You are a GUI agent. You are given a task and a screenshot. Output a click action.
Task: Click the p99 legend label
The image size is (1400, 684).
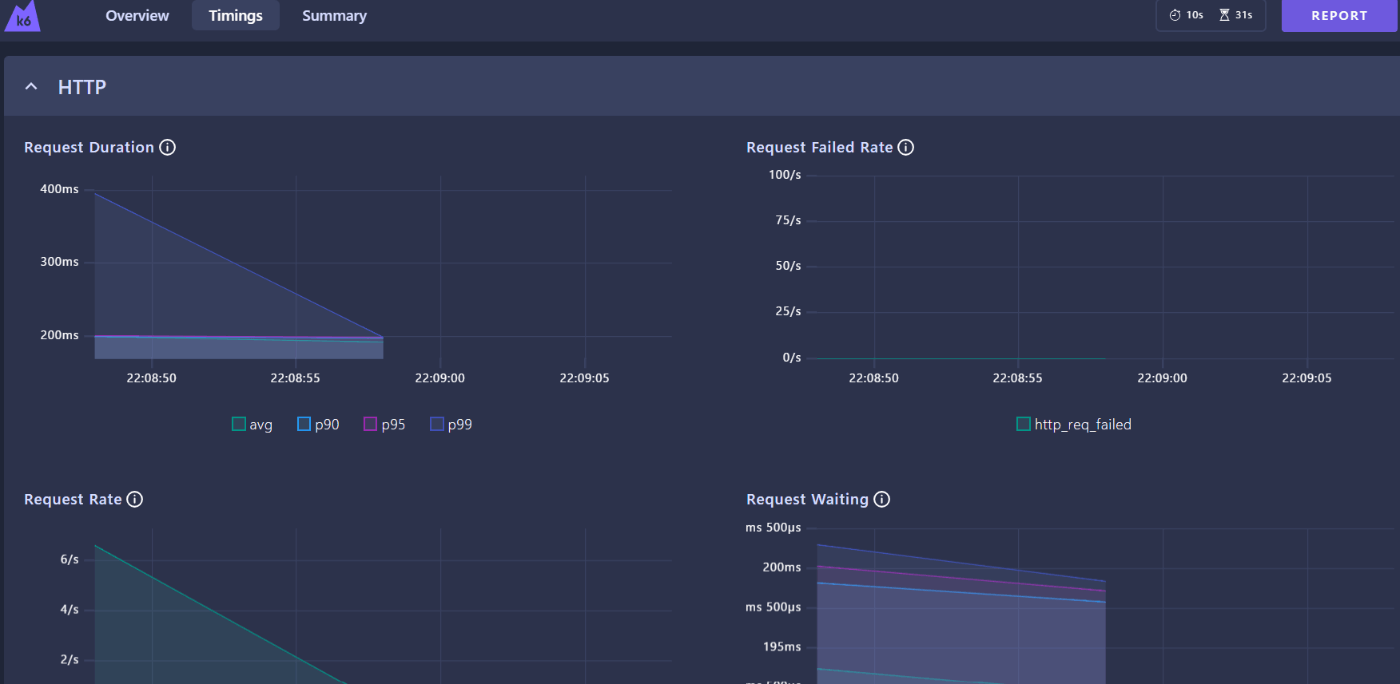tap(460, 424)
